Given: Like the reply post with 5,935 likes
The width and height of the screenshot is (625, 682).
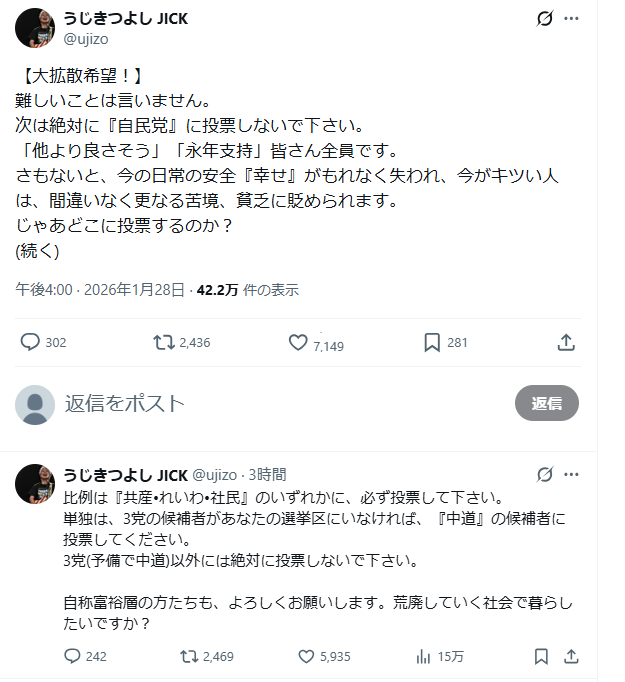Looking at the screenshot, I should (x=307, y=656).
